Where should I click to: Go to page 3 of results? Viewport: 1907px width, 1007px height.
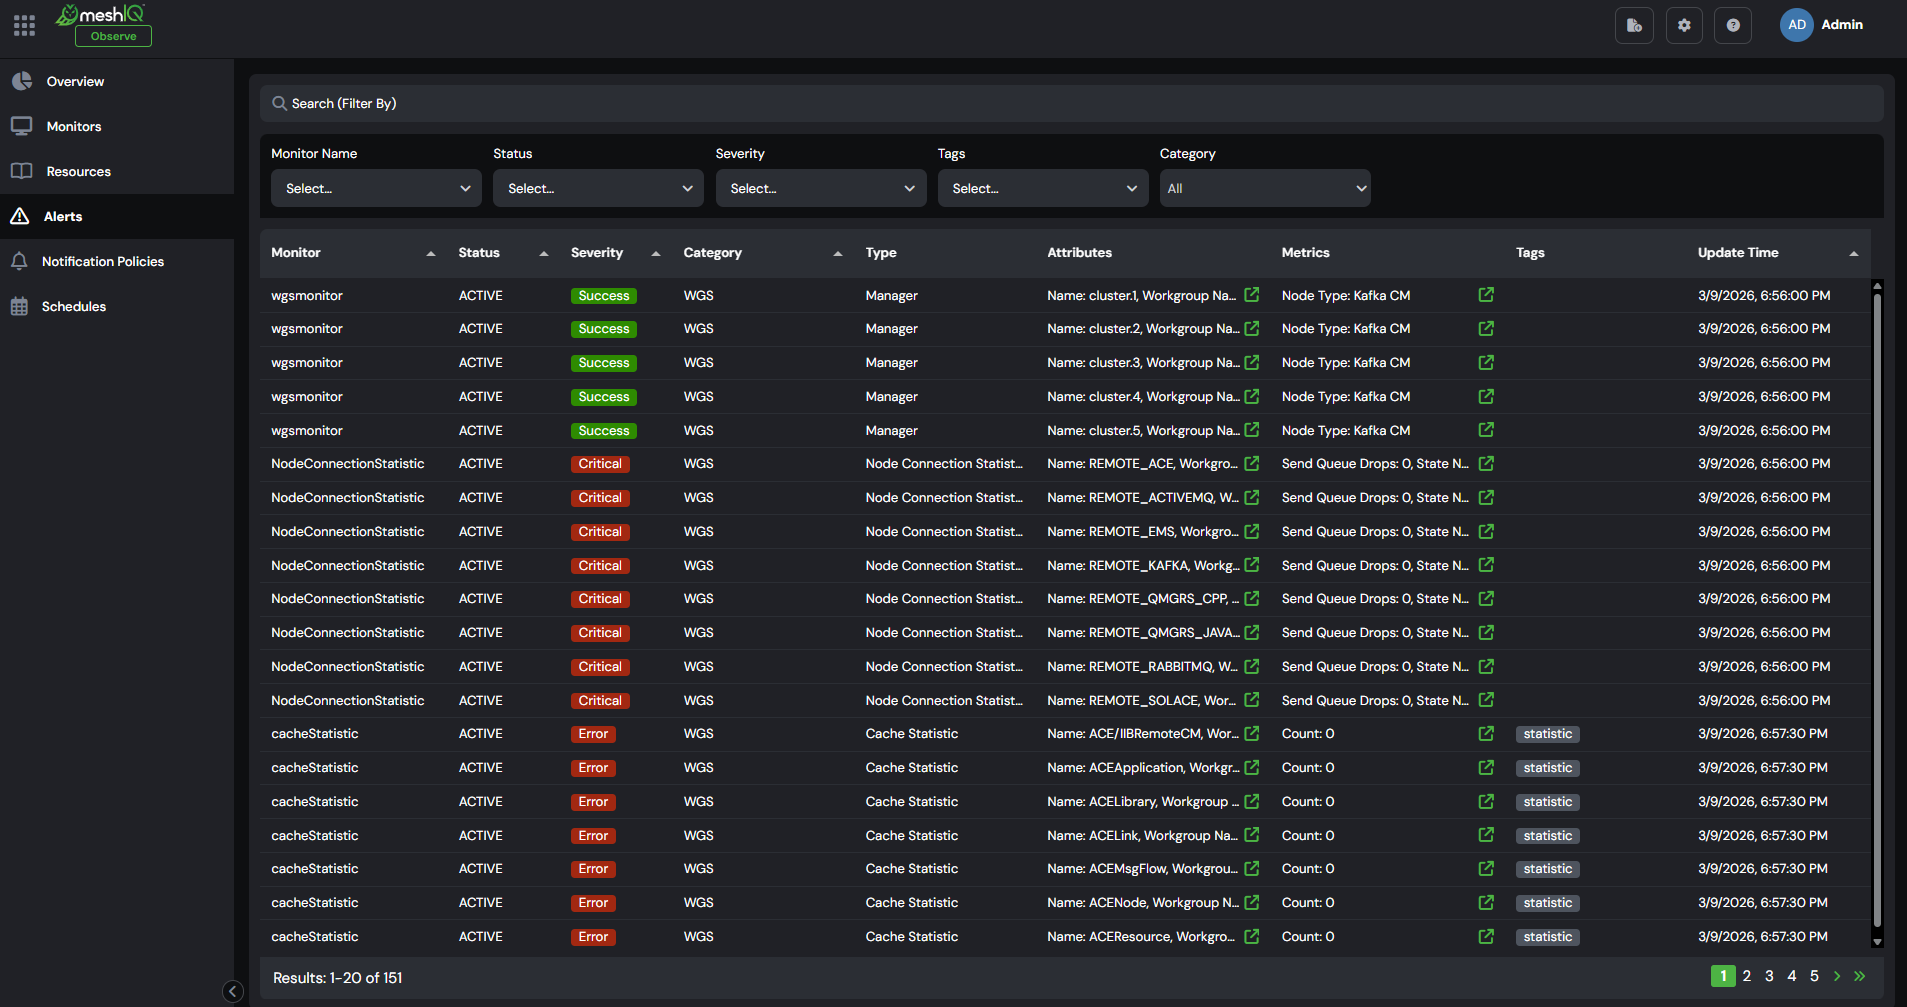coord(1769,976)
